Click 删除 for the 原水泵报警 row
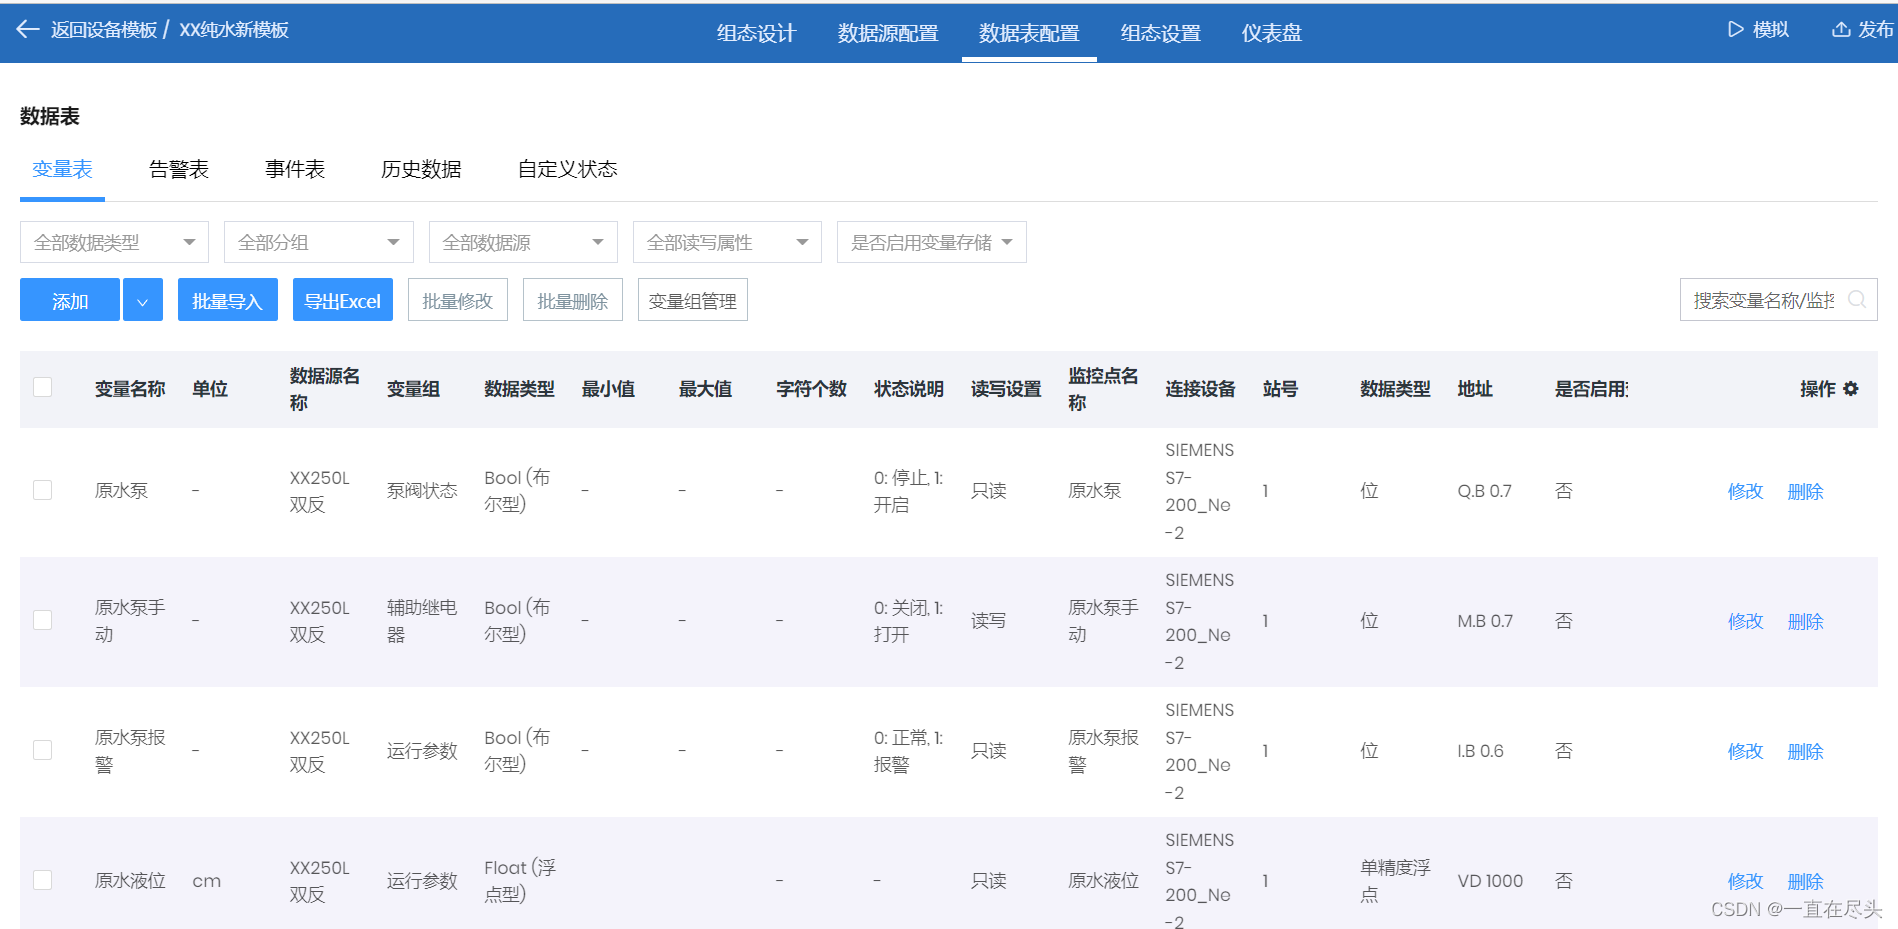 click(1806, 751)
